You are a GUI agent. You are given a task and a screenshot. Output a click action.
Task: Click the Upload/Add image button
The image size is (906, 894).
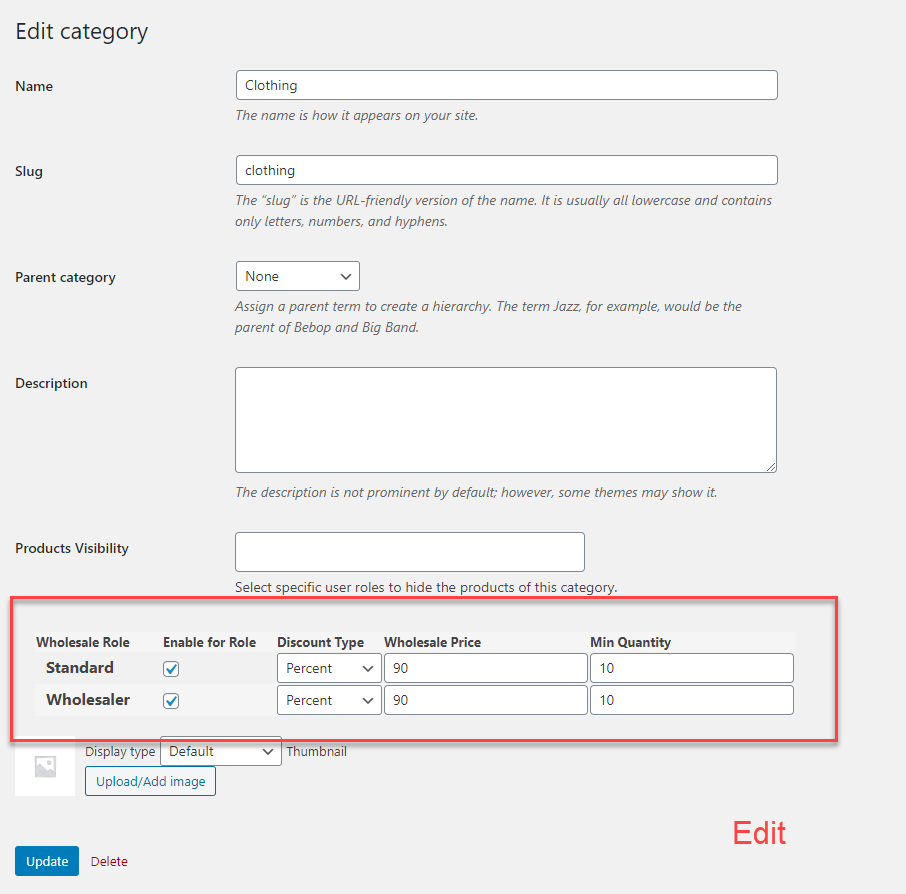pyautogui.click(x=150, y=781)
